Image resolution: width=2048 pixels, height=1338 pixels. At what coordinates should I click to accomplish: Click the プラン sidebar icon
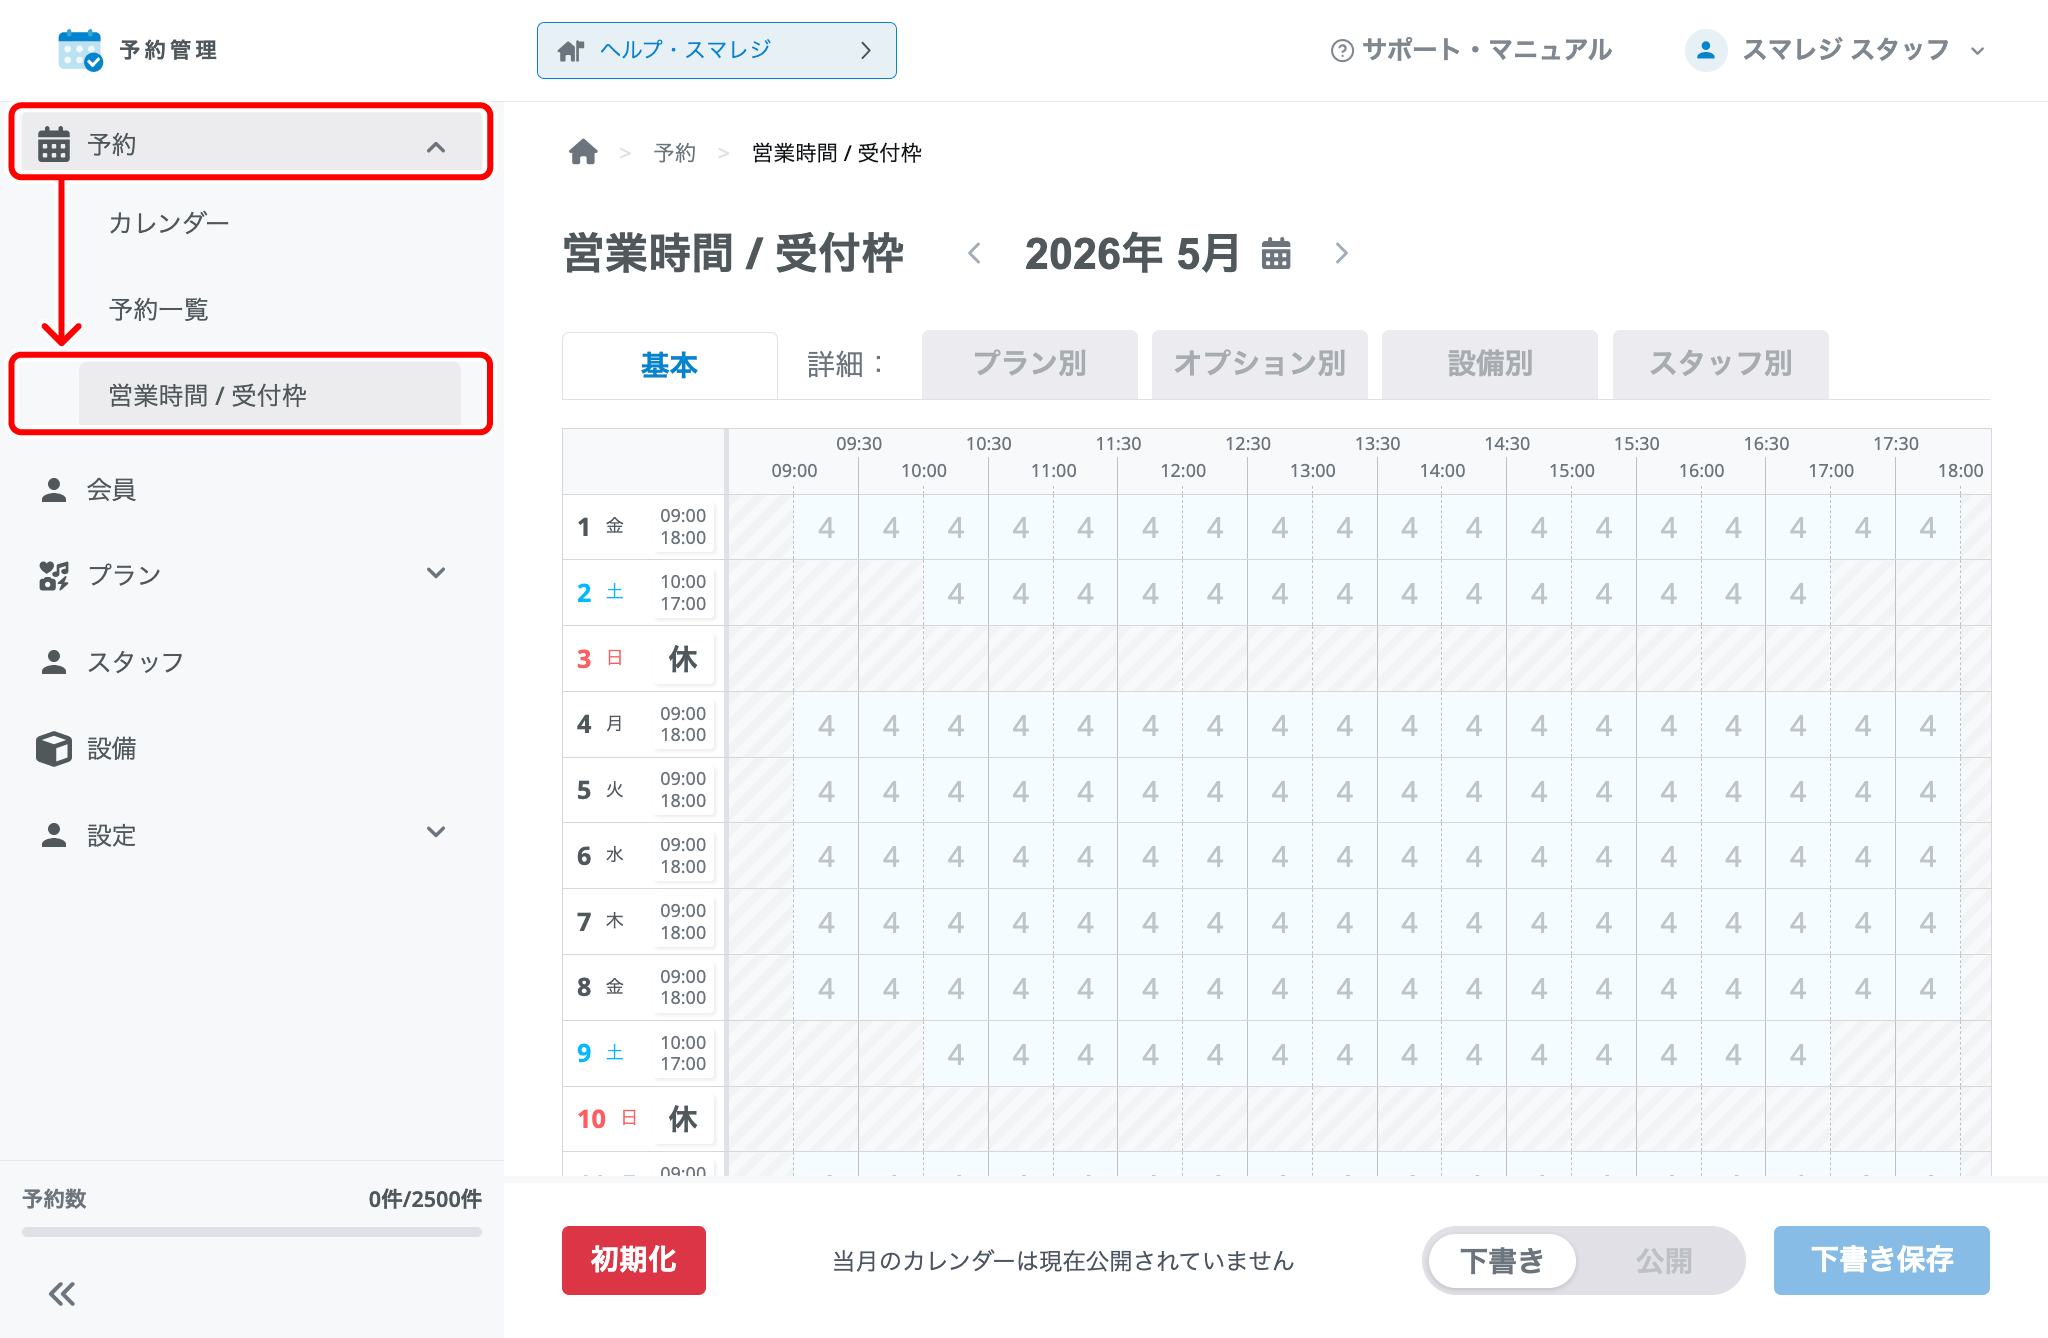[x=54, y=575]
